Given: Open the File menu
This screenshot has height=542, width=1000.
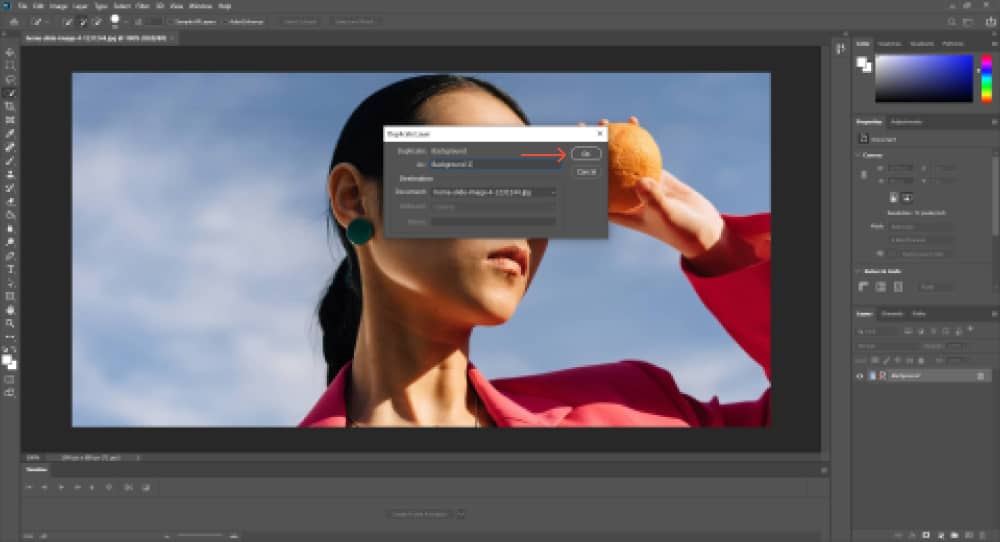Looking at the screenshot, I should pos(22,6).
